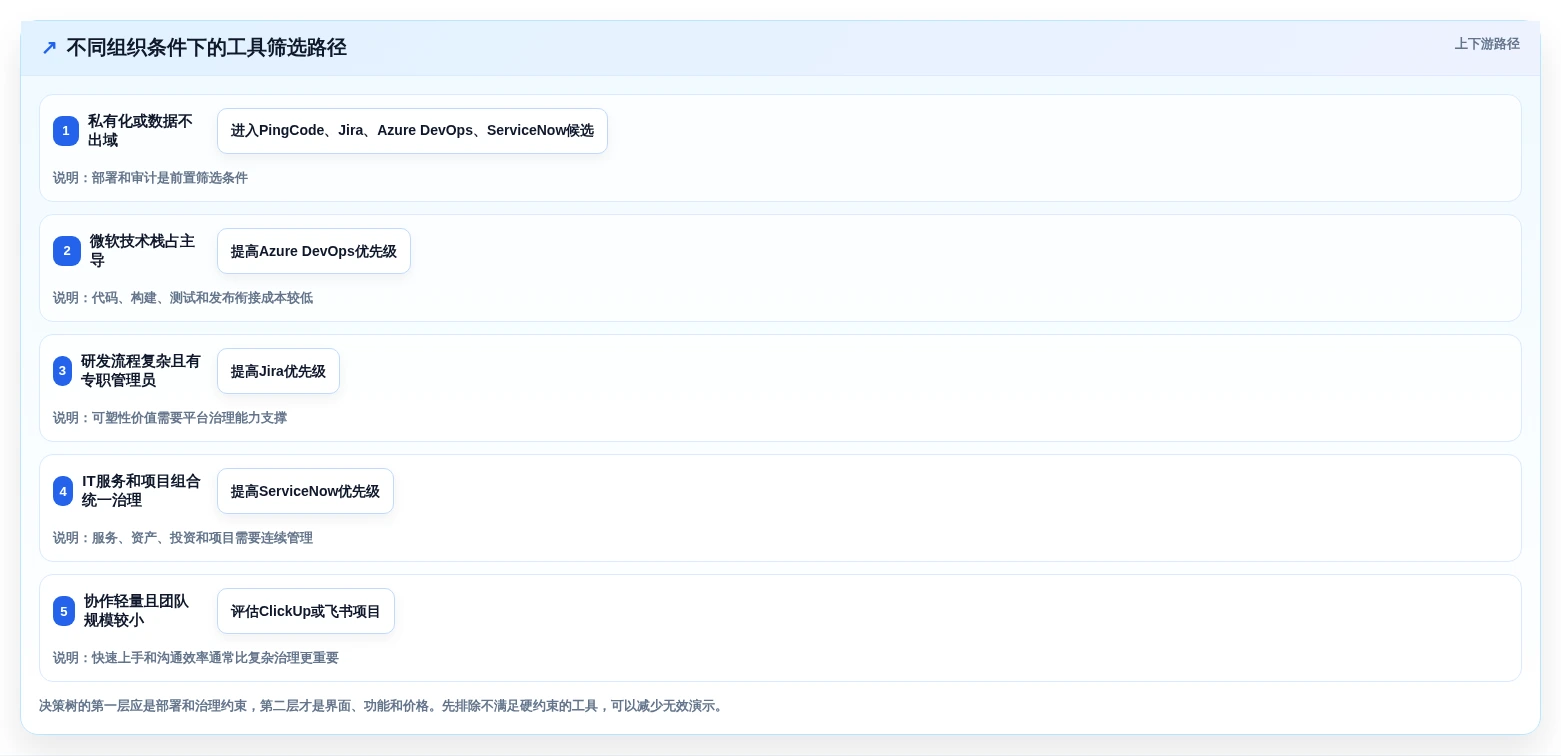Click the condition IT服务和项目组合统一治理
Screen dimensions: 1561x756
[x=141, y=491]
